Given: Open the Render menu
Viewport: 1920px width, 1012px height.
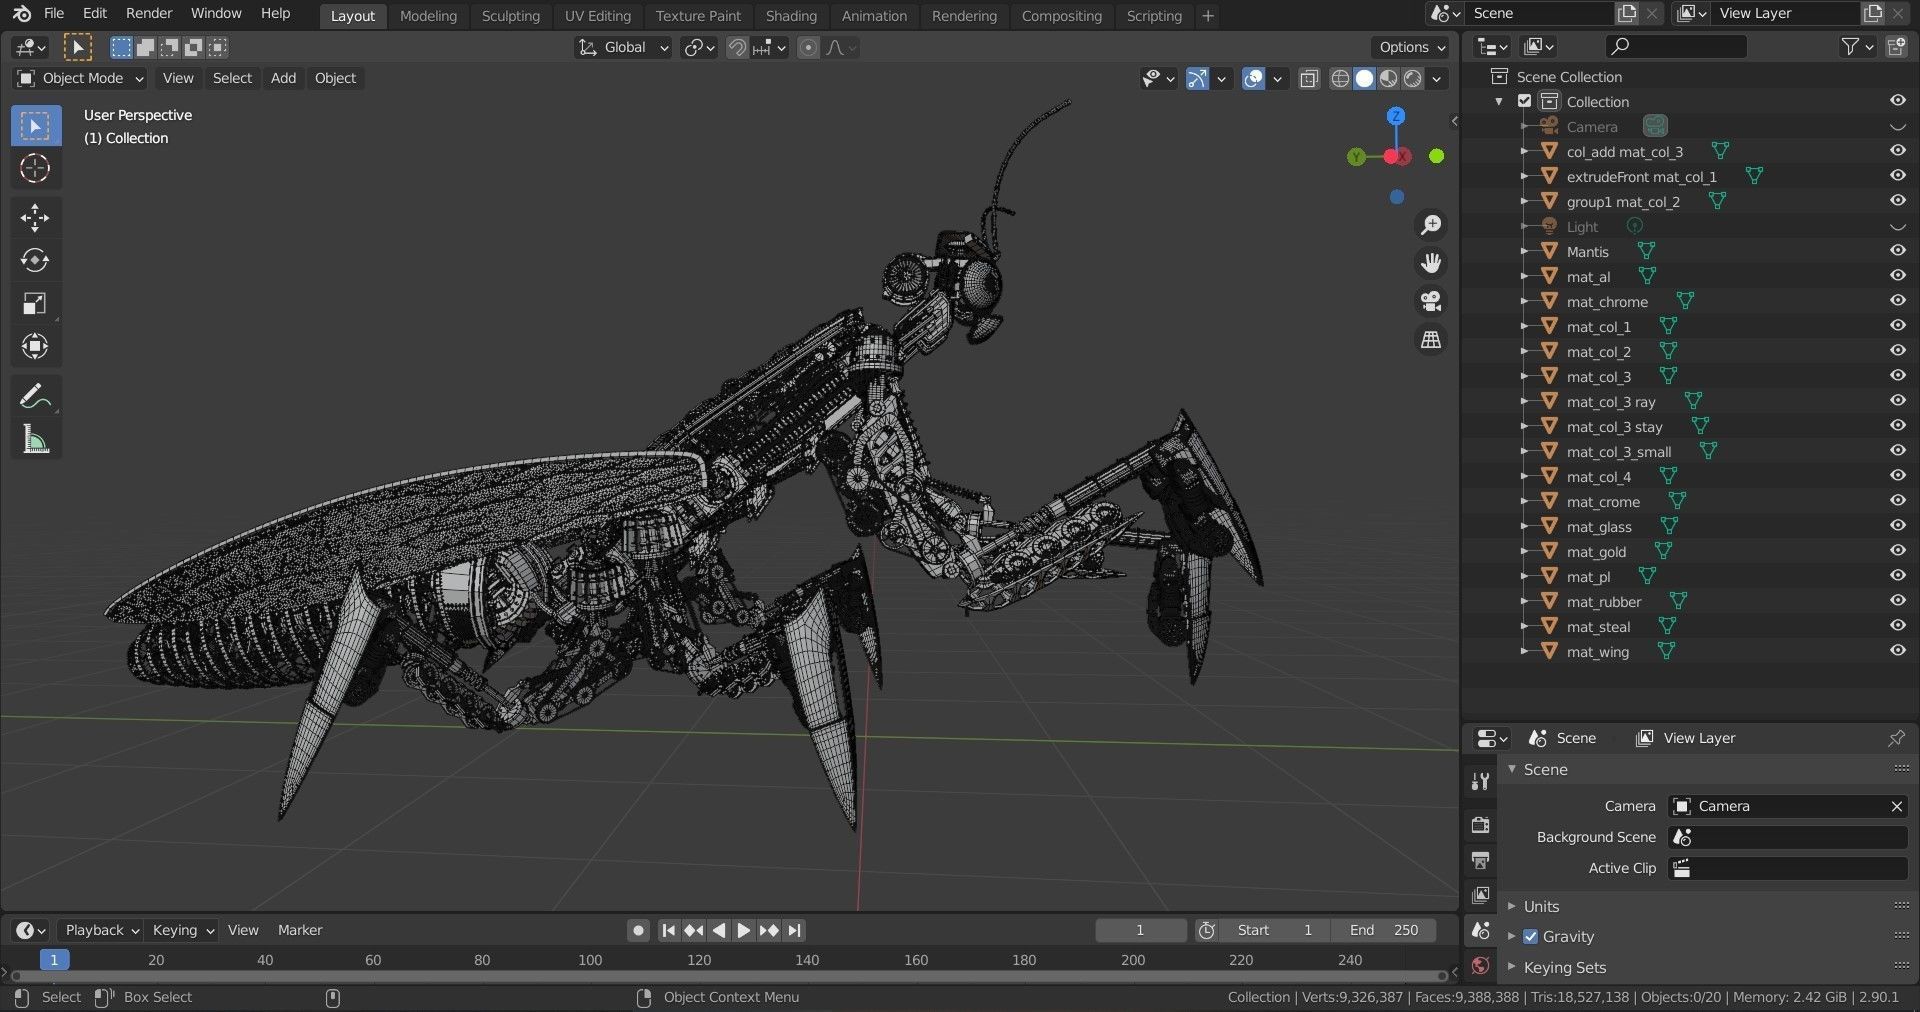Looking at the screenshot, I should coord(148,13).
